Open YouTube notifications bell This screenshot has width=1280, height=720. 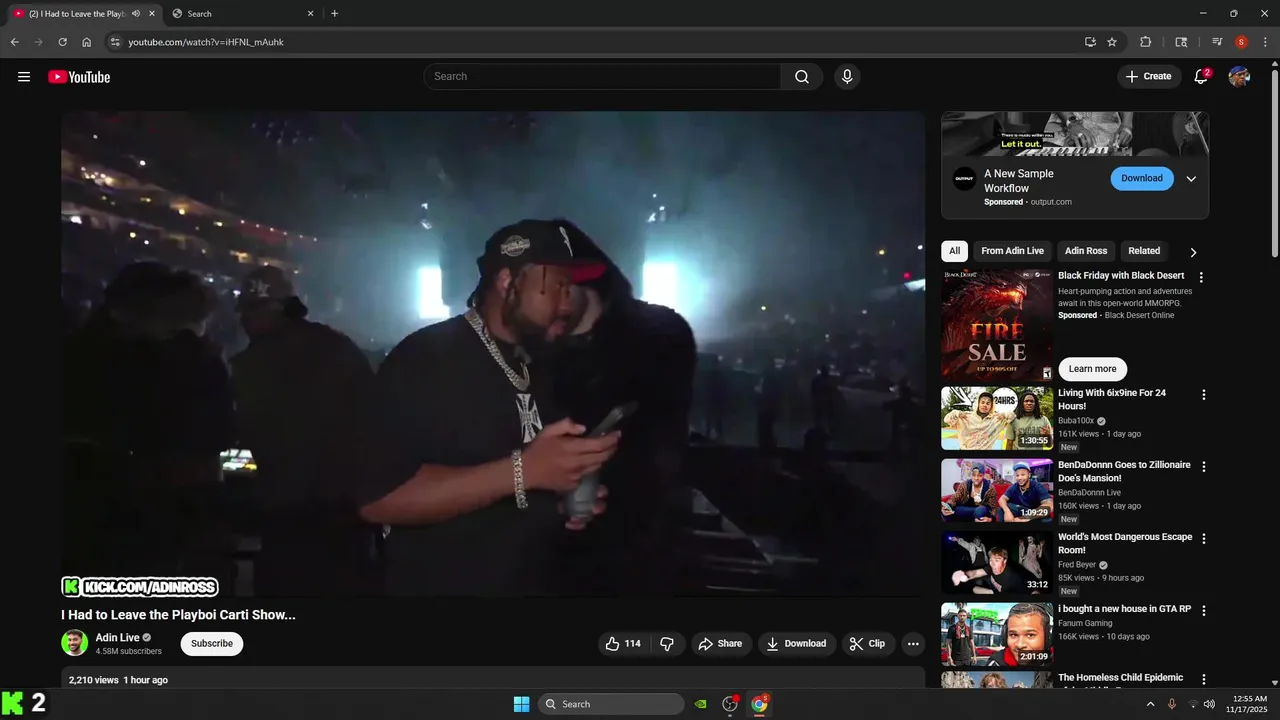[1201, 77]
